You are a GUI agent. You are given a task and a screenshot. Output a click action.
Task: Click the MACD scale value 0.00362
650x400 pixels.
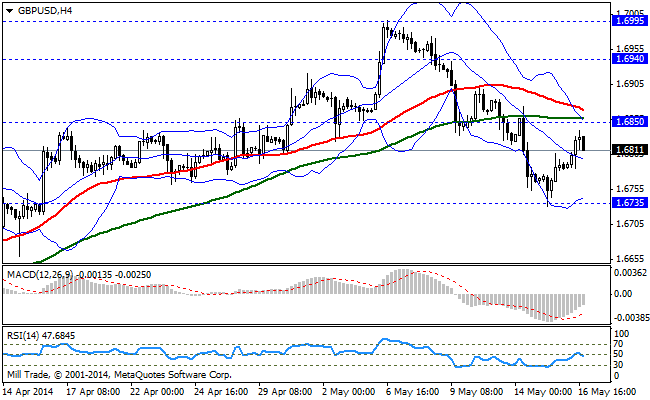coord(630,272)
